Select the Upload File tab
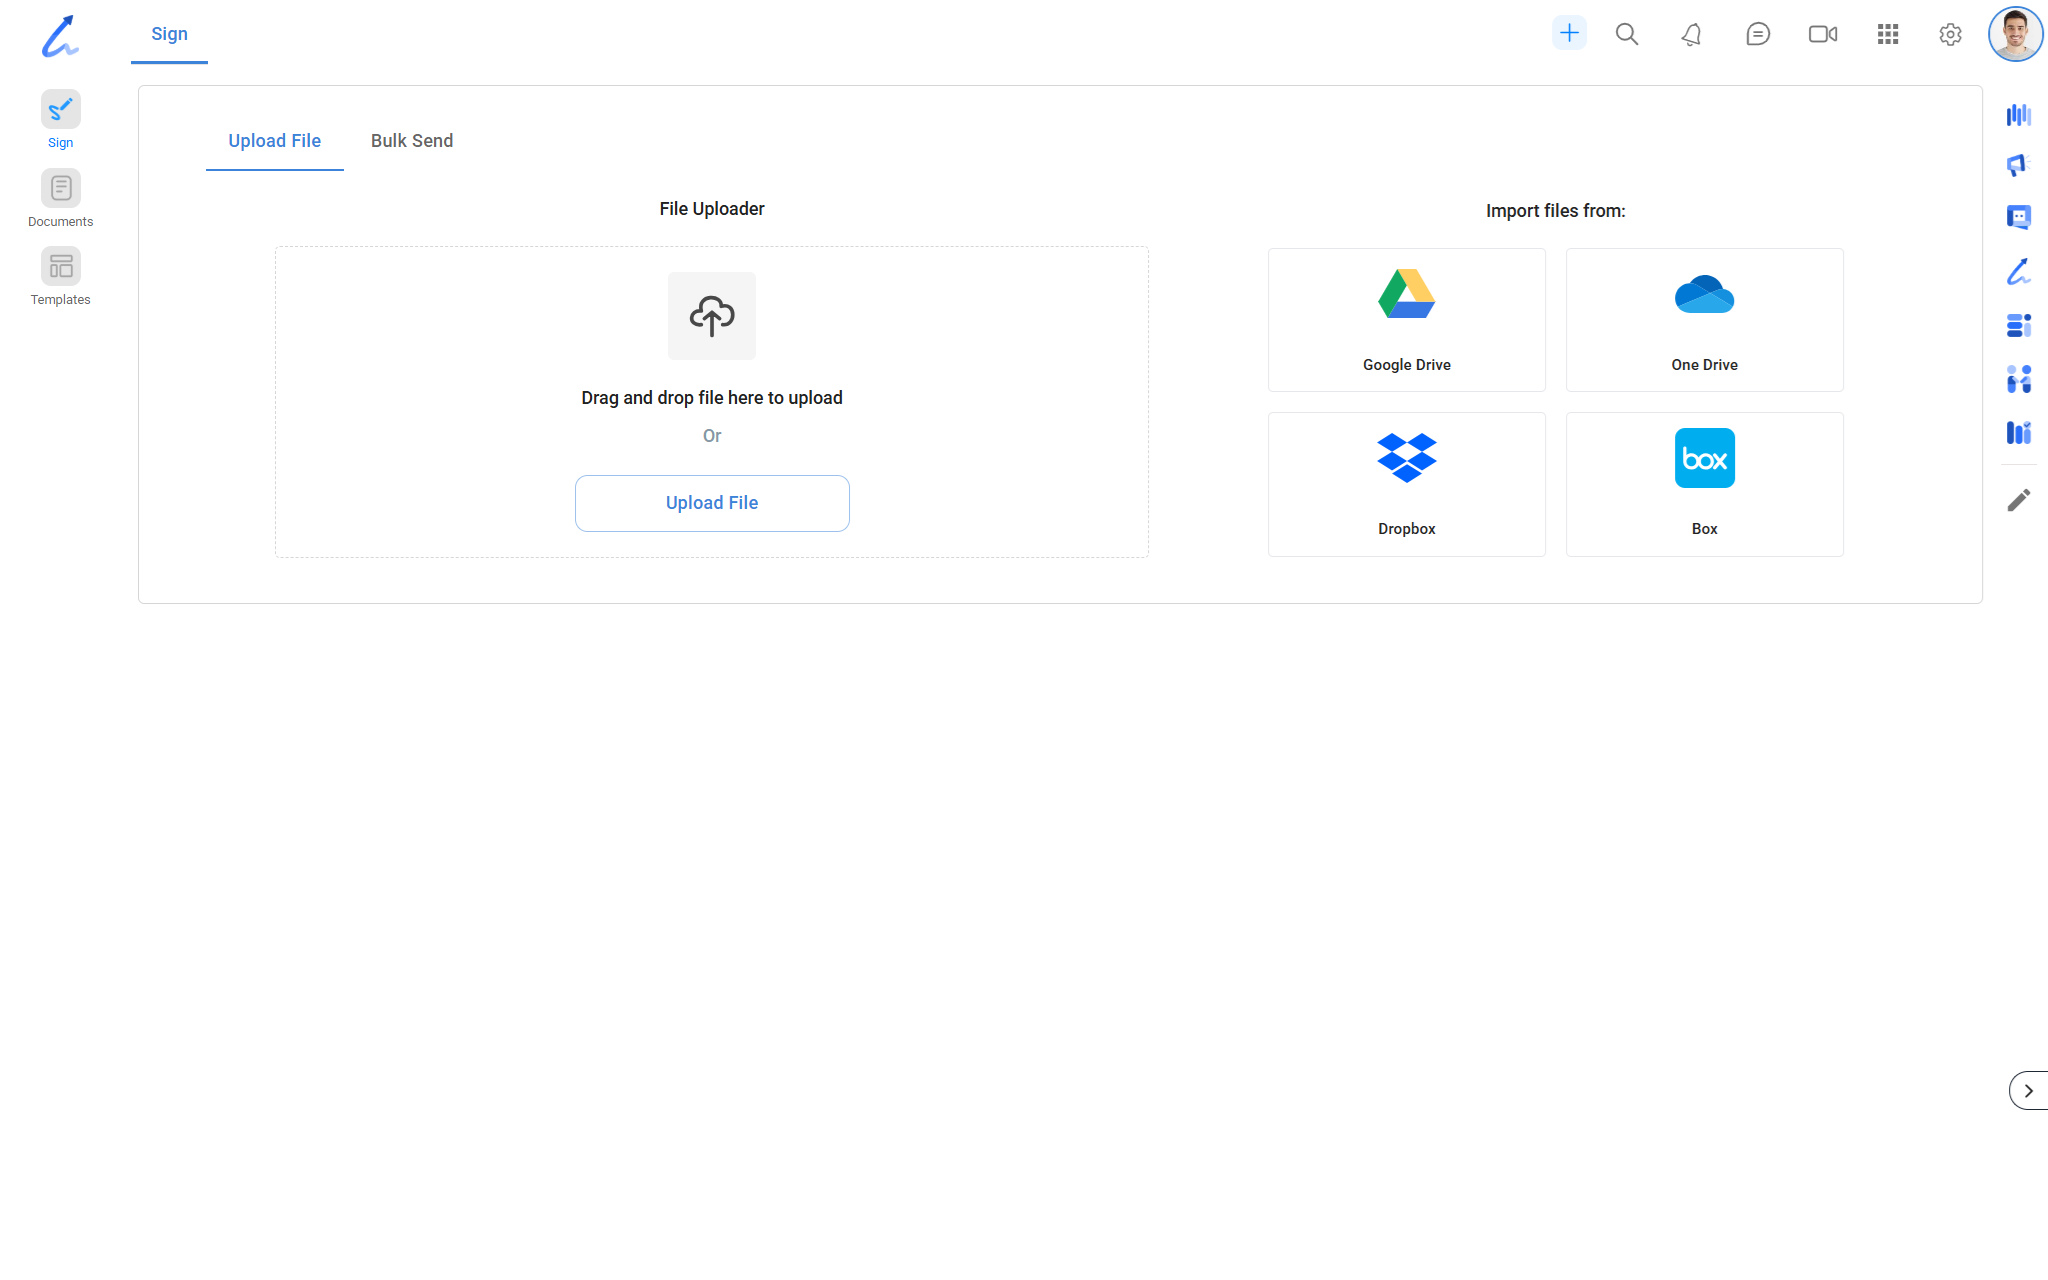This screenshot has width=2048, height=1280. tap(274, 141)
